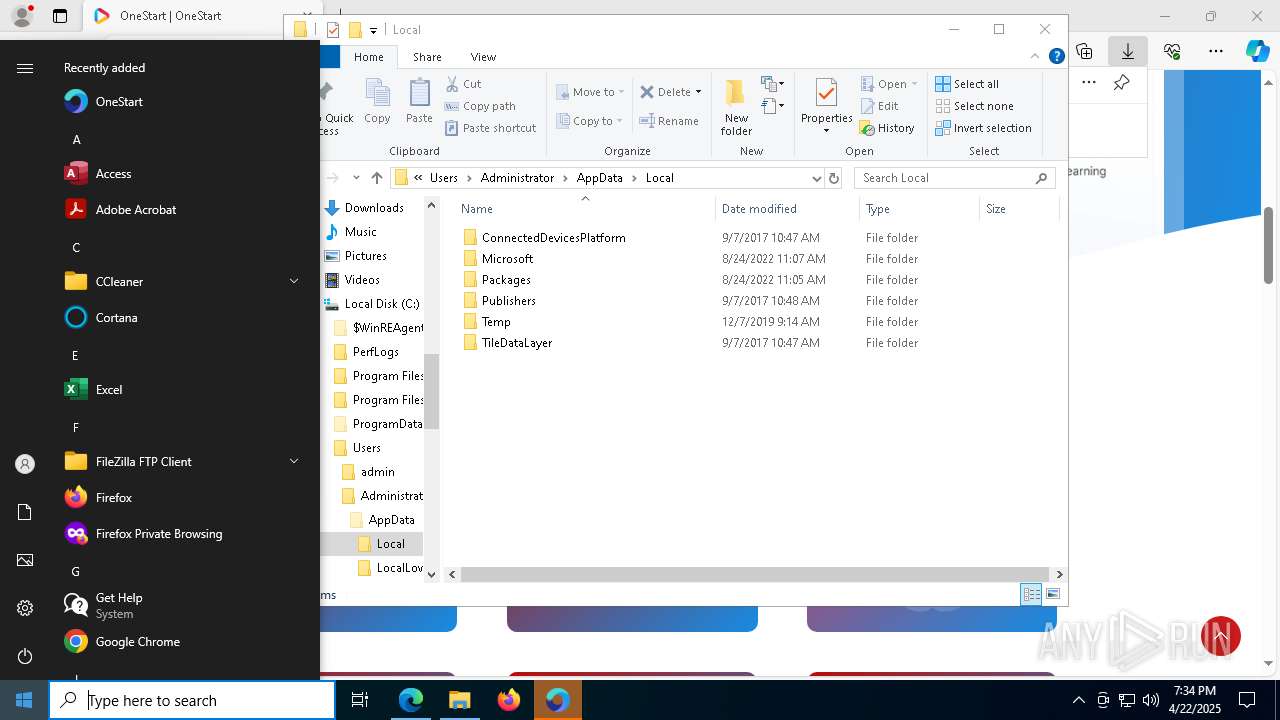
Task: Open Quick Access Toolbar customize dropdown
Action: pos(373,30)
